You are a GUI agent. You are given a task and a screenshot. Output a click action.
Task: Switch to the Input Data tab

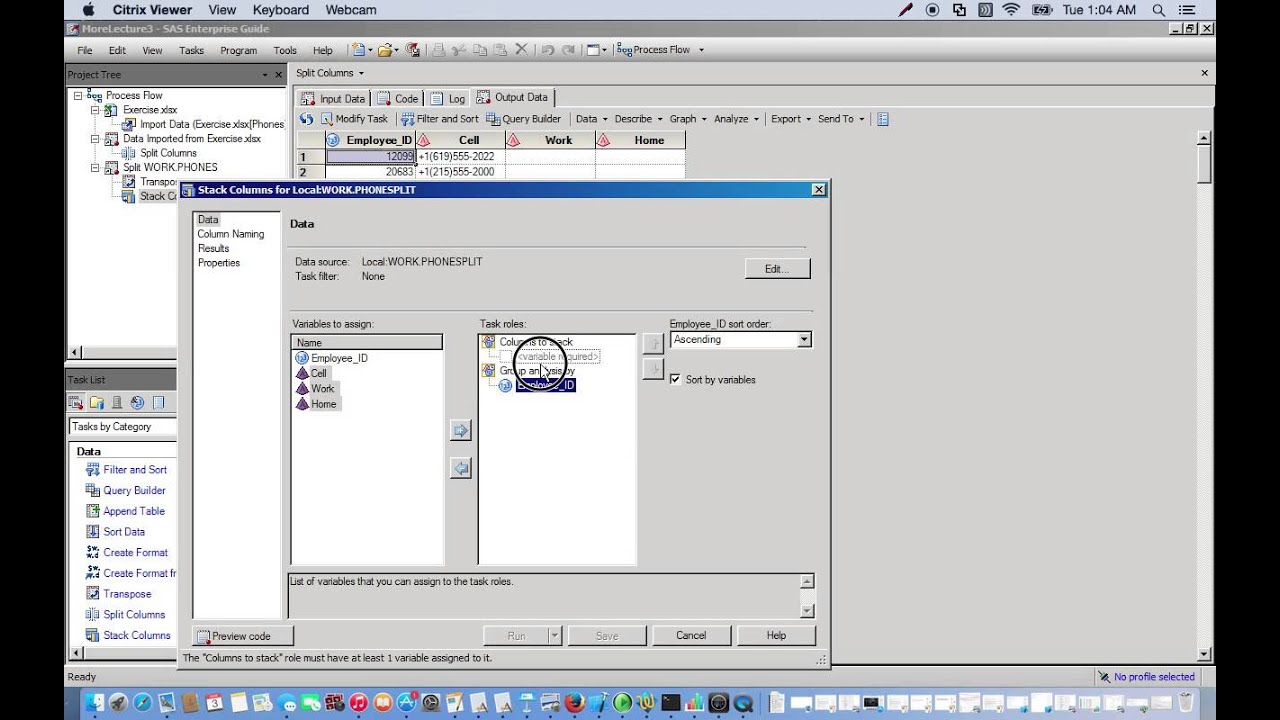click(333, 99)
